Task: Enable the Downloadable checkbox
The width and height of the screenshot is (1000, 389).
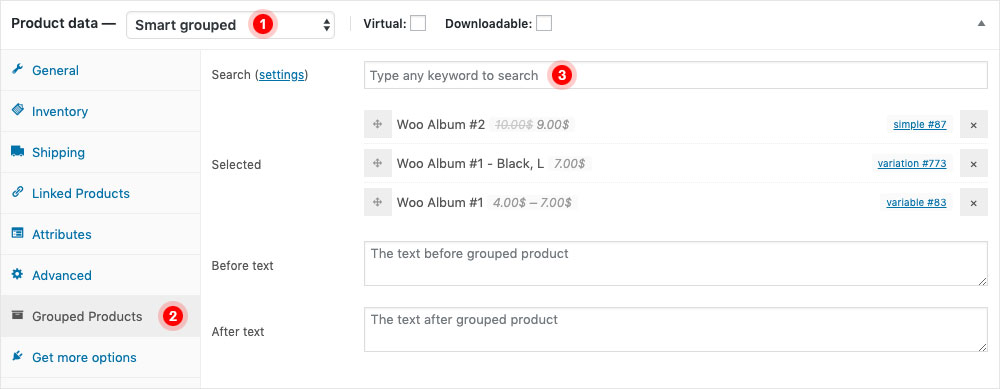Action: pos(544,24)
